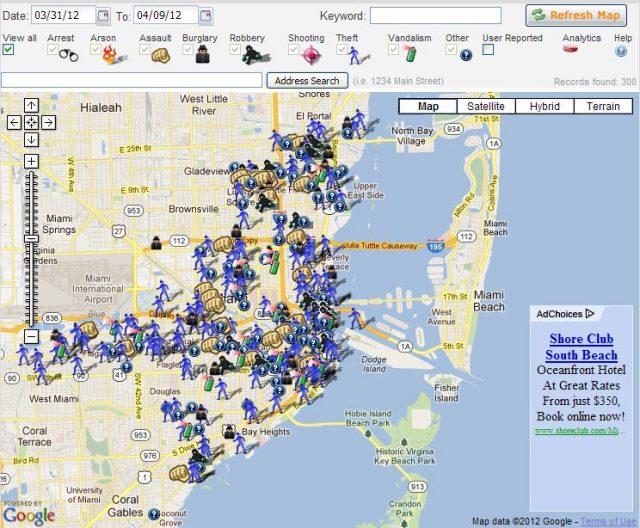Switch to Satellite view tab
Viewport: 640px width, 528px height.
(x=486, y=106)
